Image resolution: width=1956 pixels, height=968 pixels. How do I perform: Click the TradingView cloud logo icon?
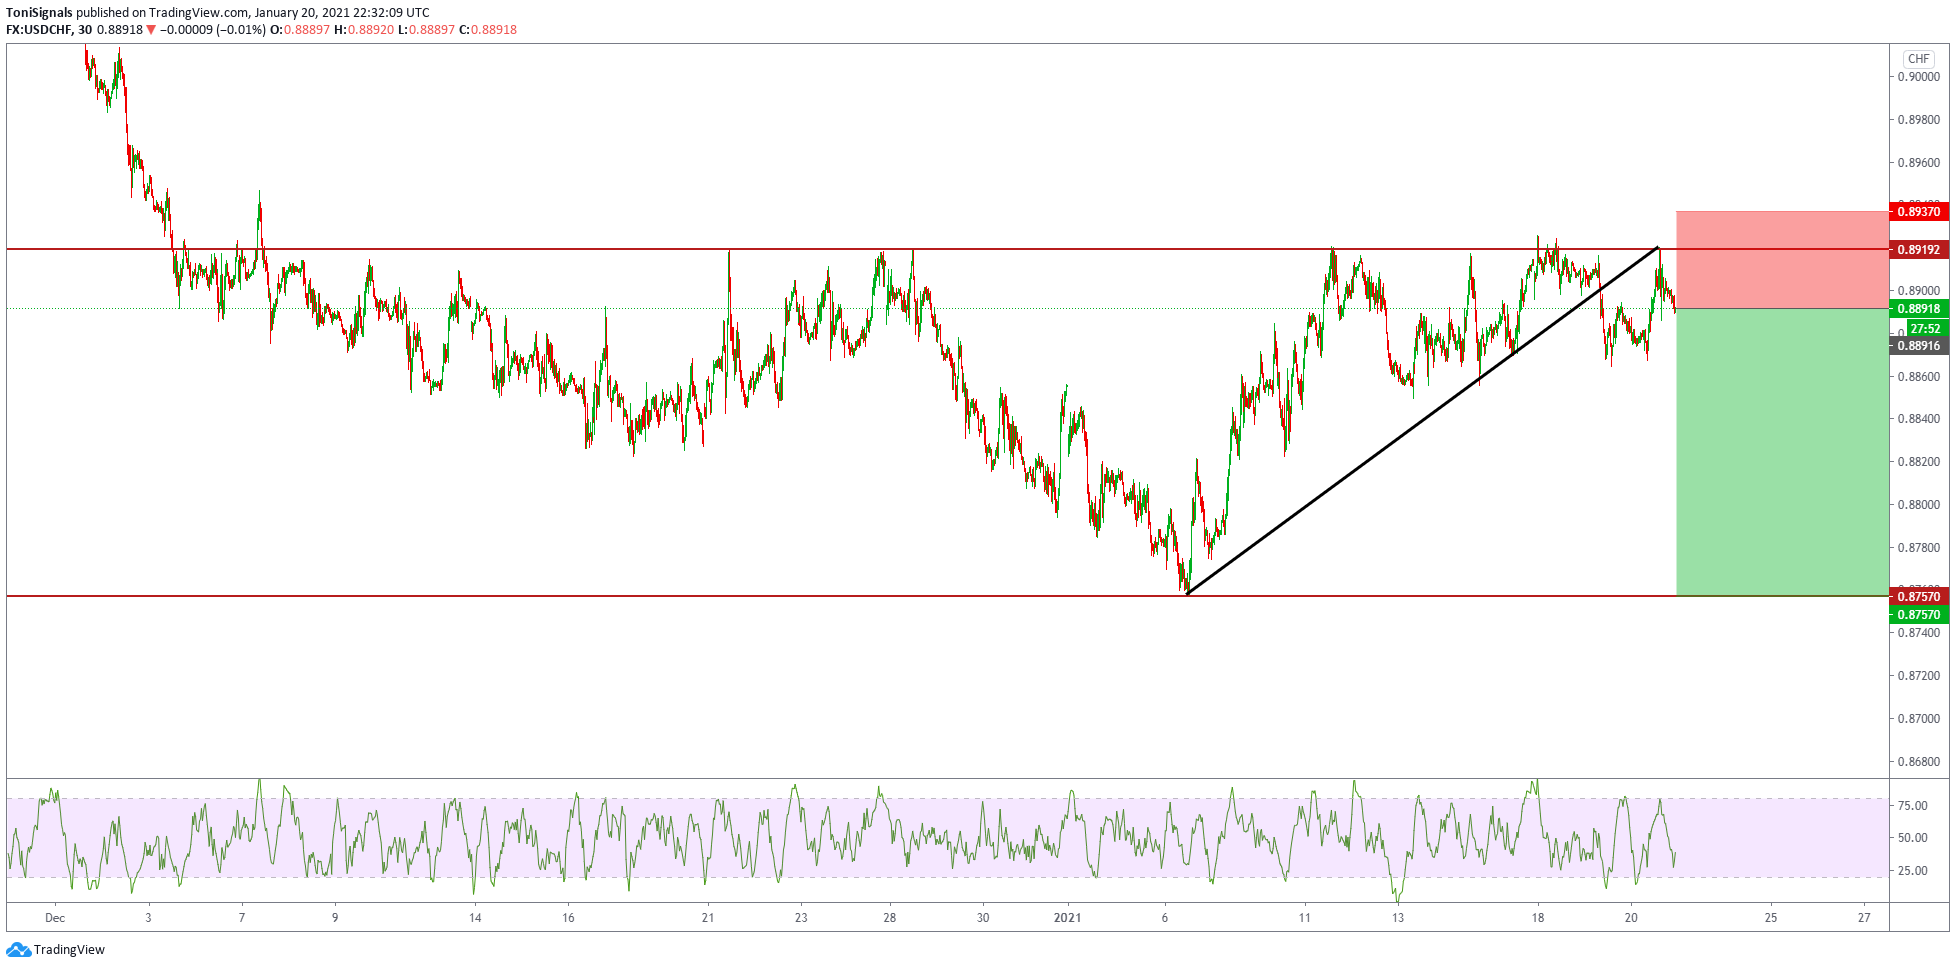[x=18, y=949]
